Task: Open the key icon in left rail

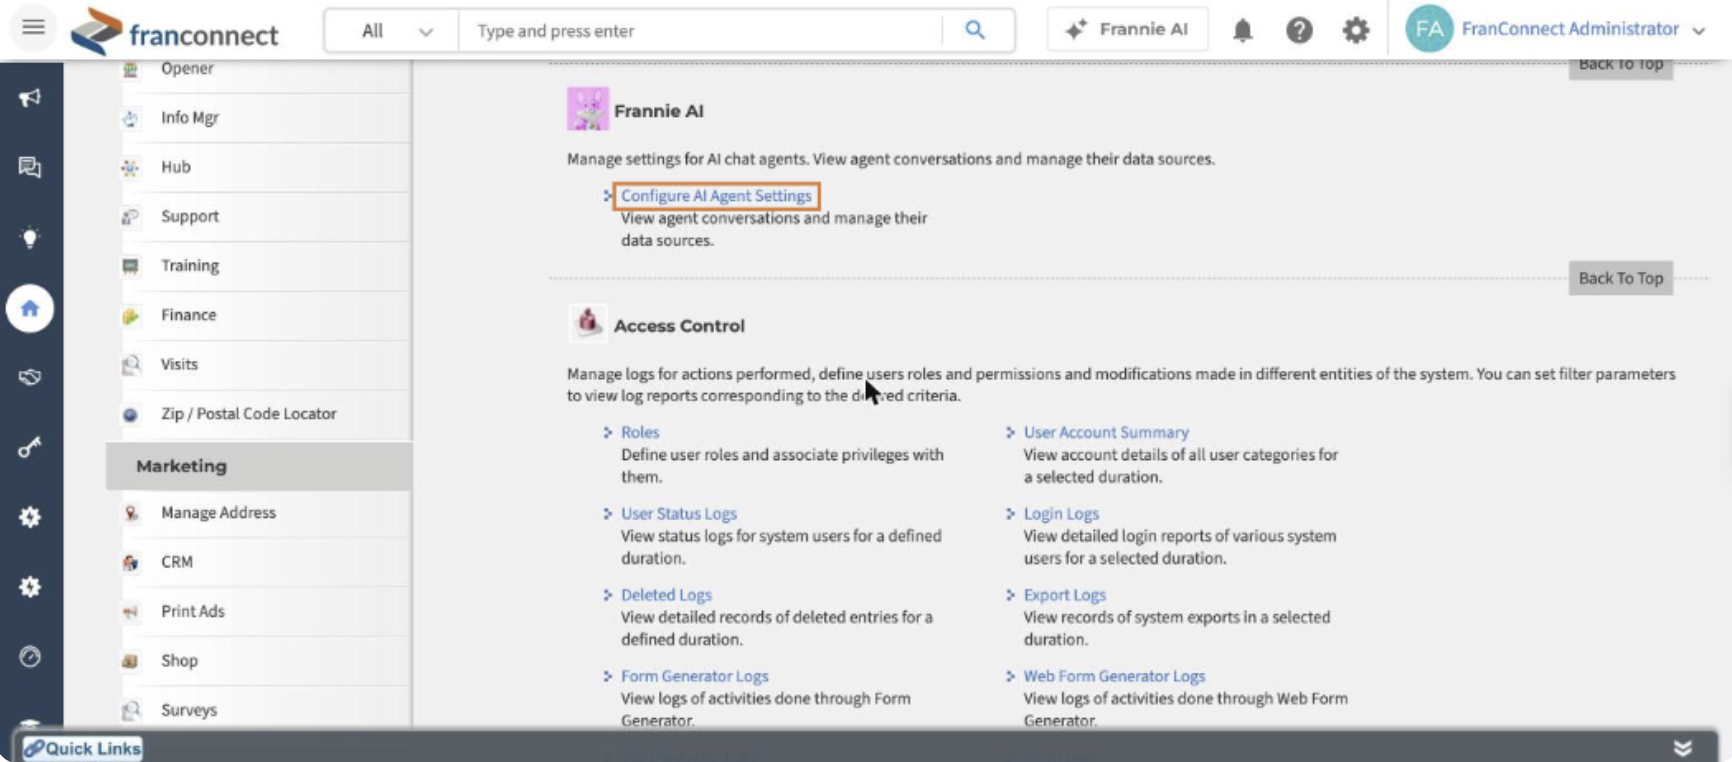Action: (30, 447)
